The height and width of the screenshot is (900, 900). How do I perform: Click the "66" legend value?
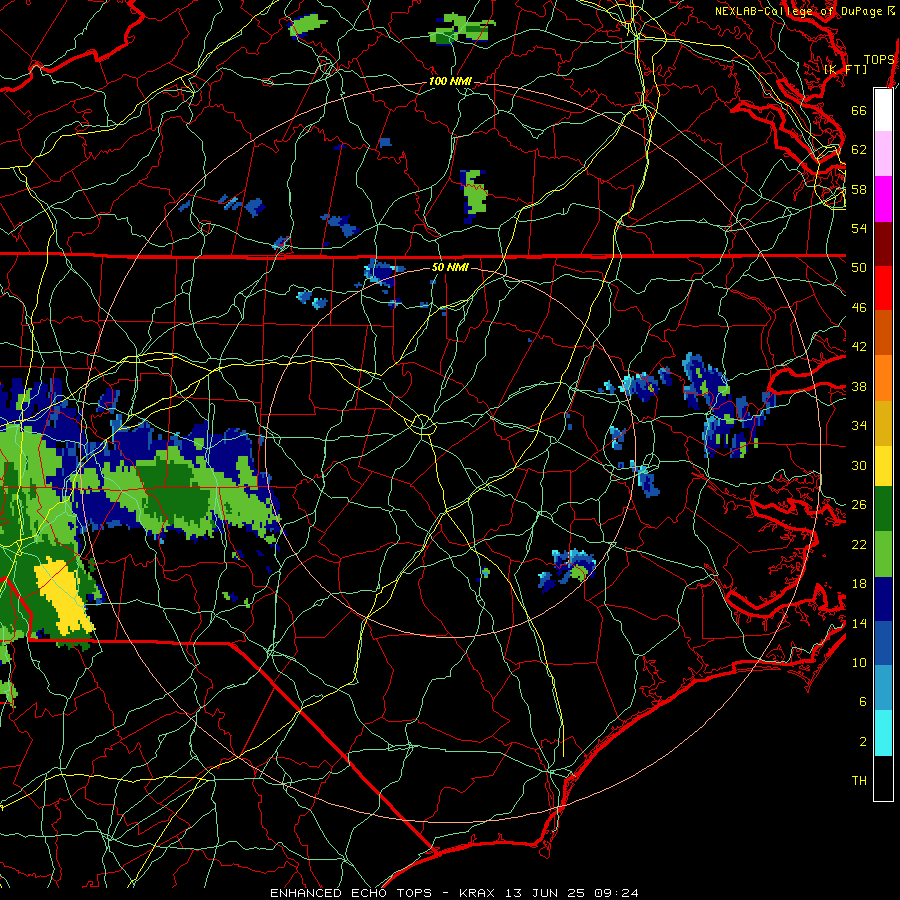(x=859, y=110)
